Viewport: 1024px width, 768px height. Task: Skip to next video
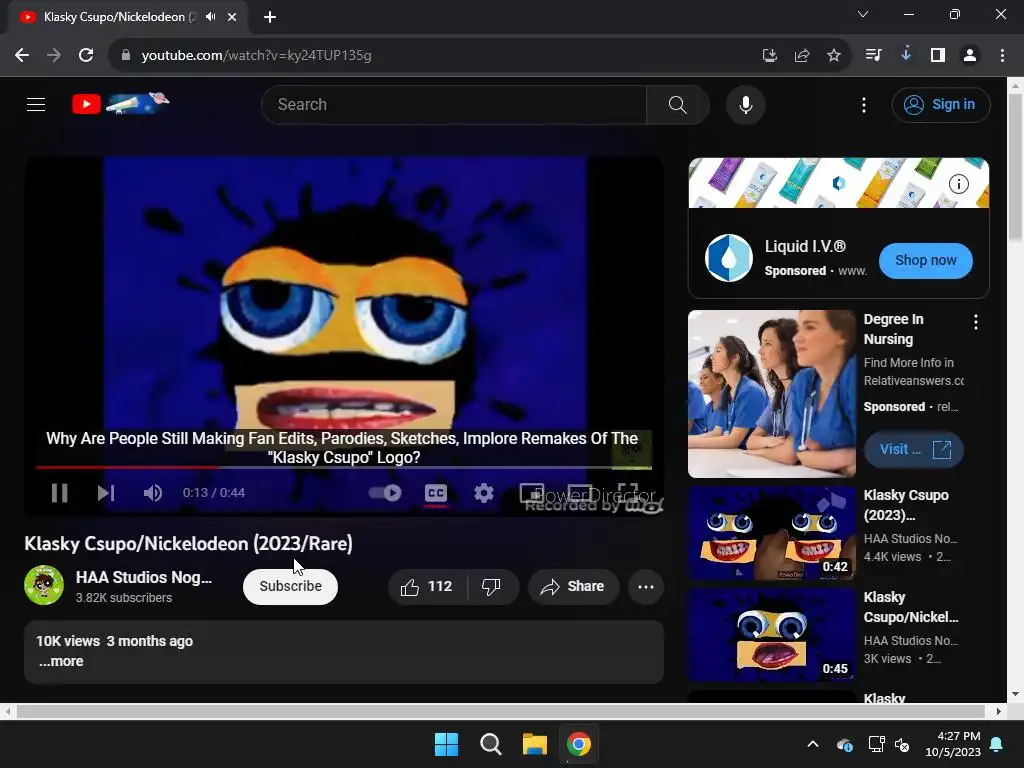(106, 493)
